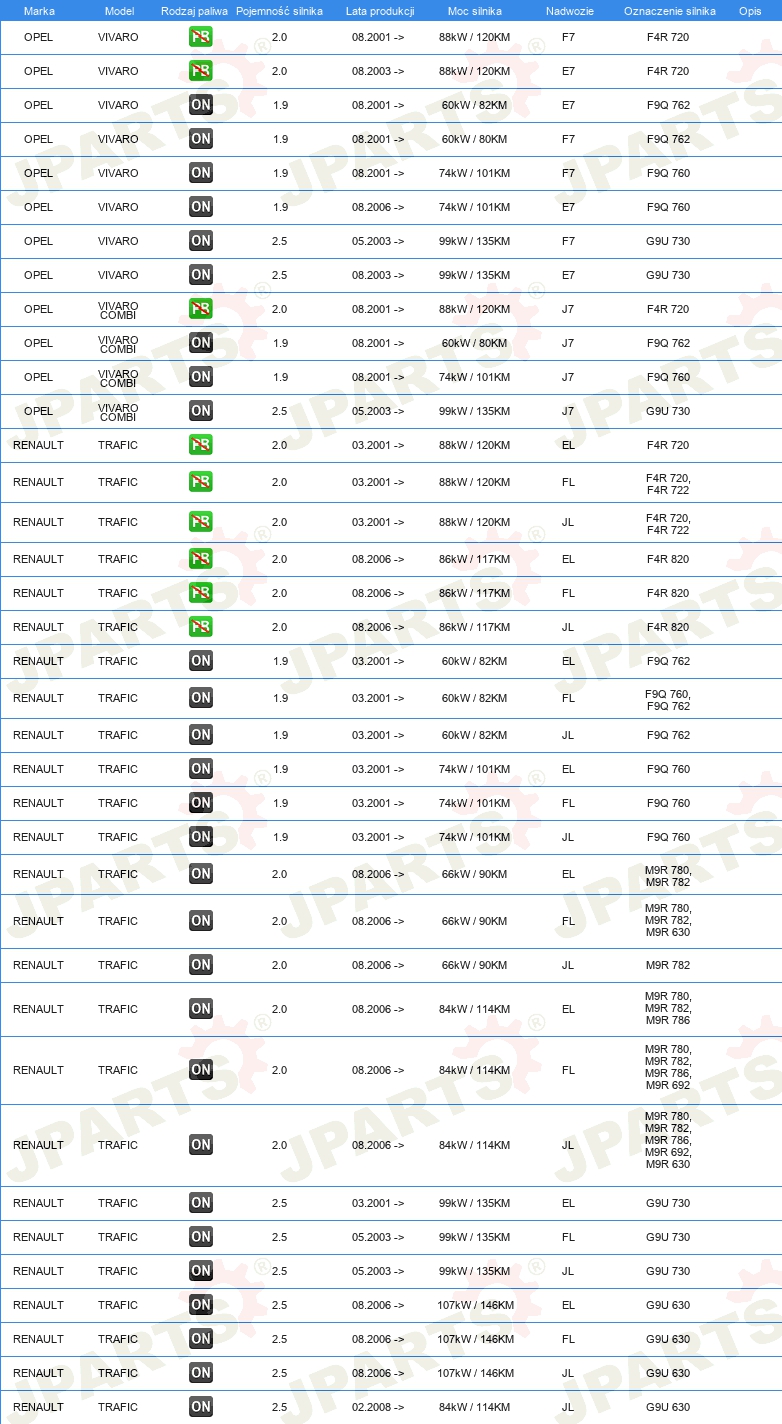Select capacity 1.9 in Vivaro Combi 60kW row
The width and height of the screenshot is (782, 1424).
point(280,343)
